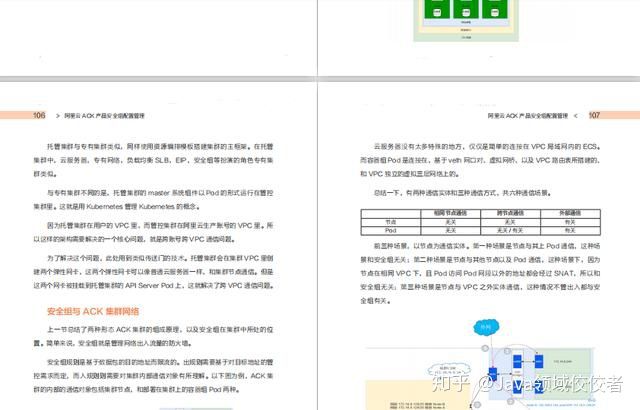Click the paragraph starting 与专有集群不同的是
The width and height of the screenshot is (640, 410).
[153, 199]
